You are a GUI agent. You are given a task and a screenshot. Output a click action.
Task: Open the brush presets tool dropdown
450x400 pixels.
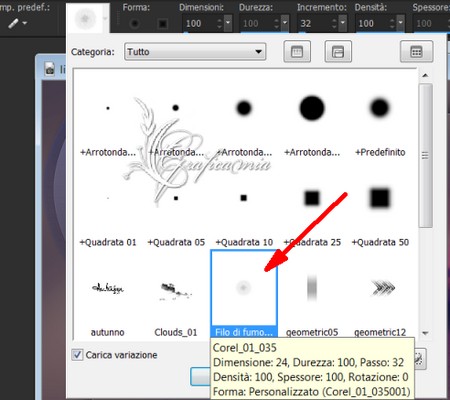coord(17,23)
